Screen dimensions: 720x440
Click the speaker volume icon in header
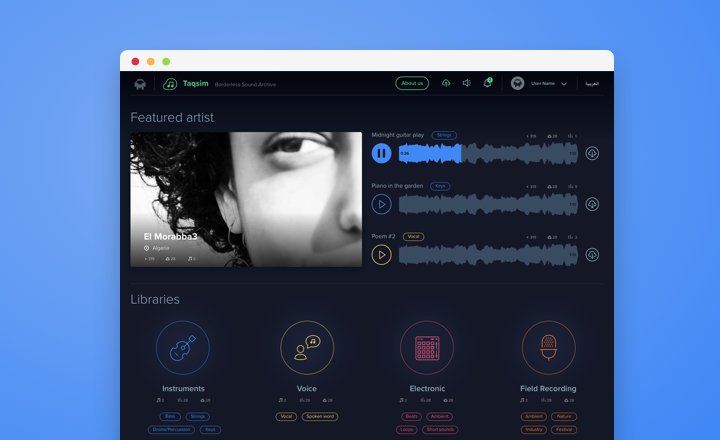pos(466,84)
